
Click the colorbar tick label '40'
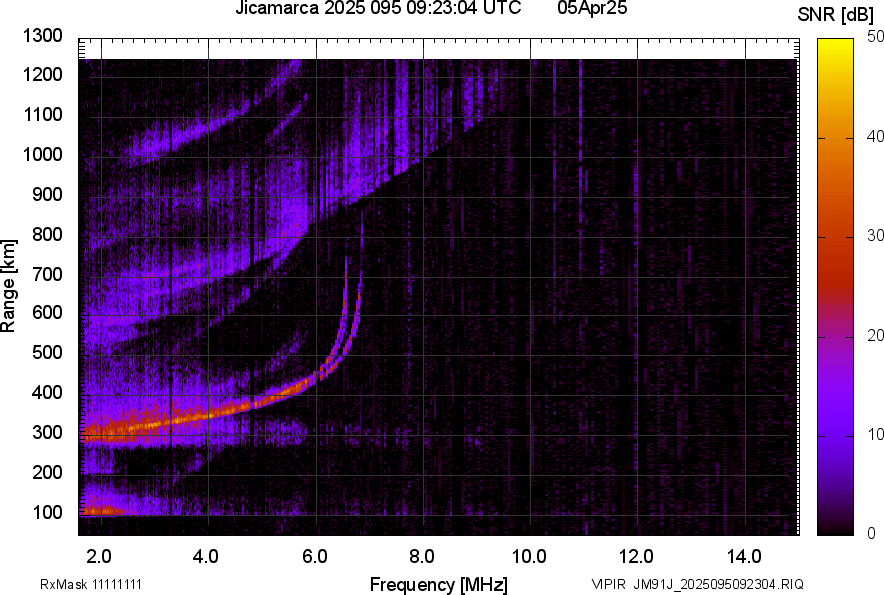point(876,136)
